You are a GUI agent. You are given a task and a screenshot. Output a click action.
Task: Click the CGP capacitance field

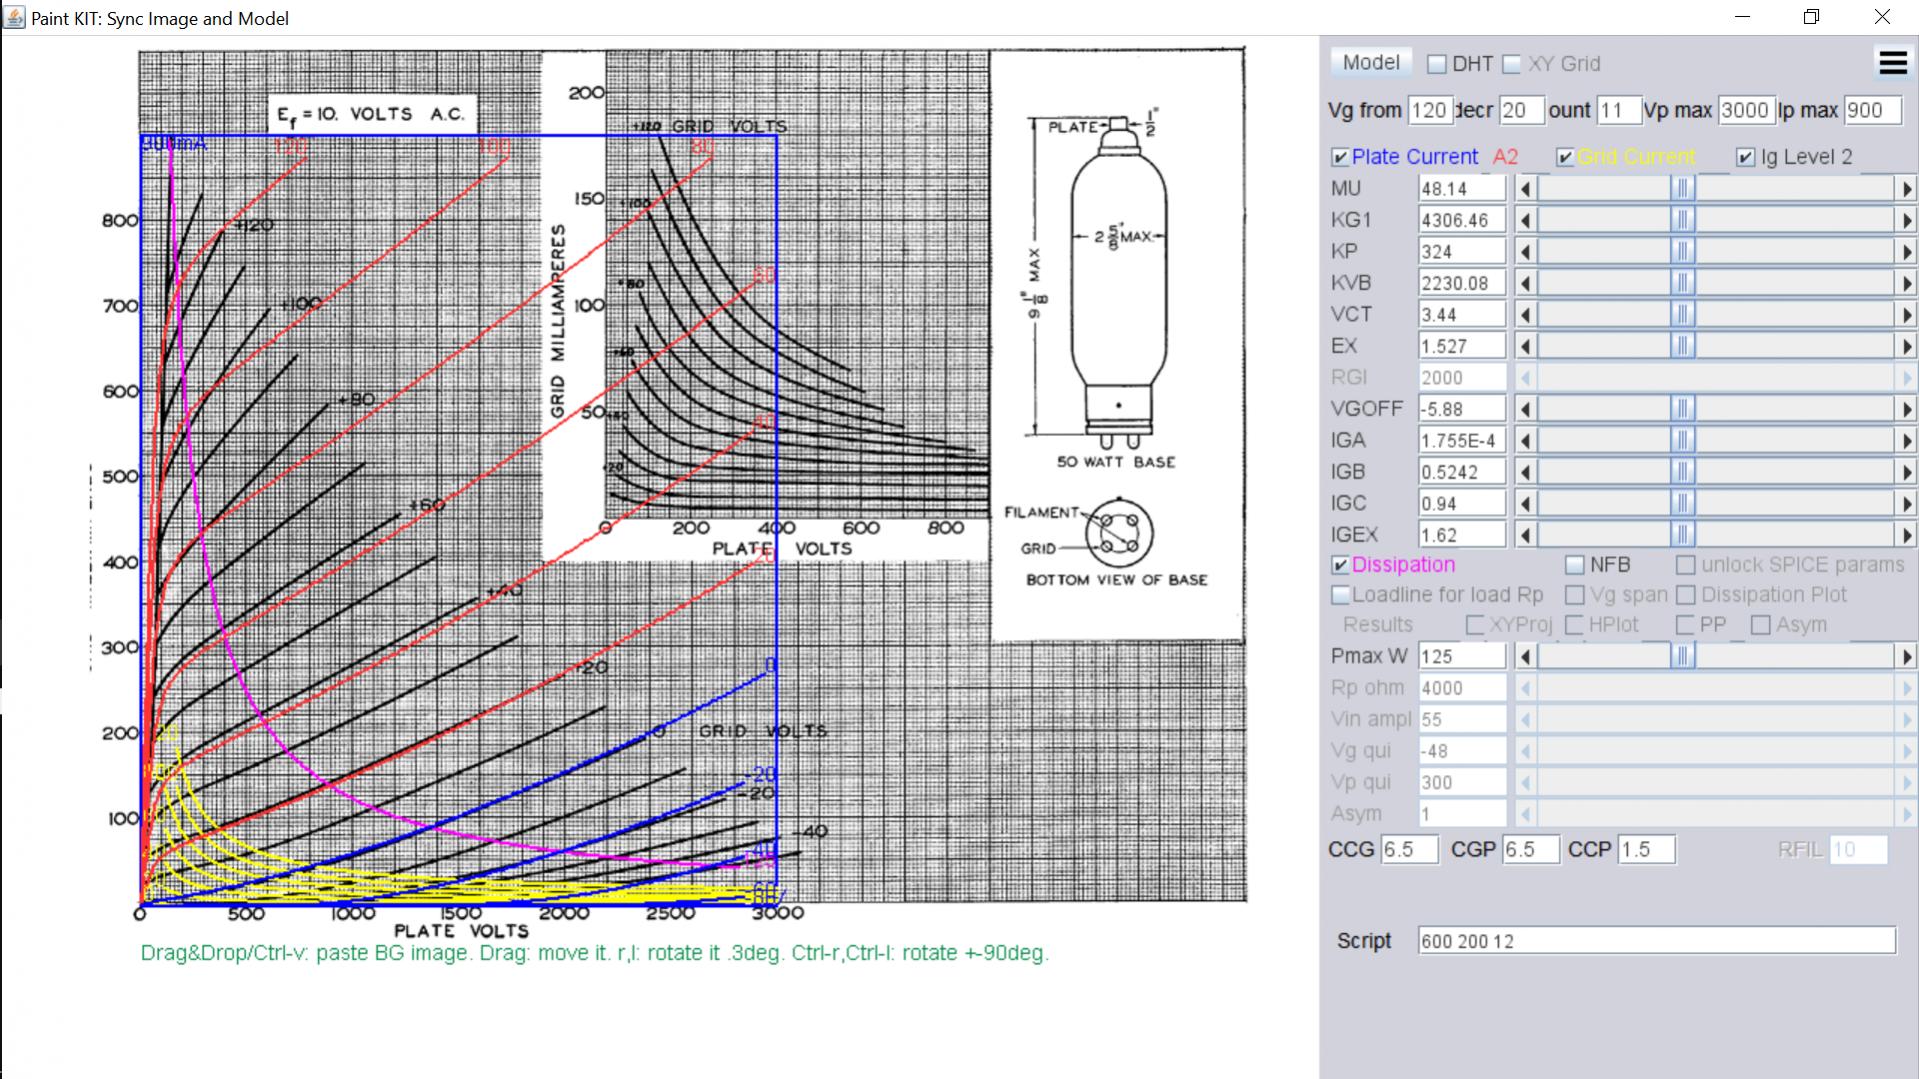tap(1530, 850)
